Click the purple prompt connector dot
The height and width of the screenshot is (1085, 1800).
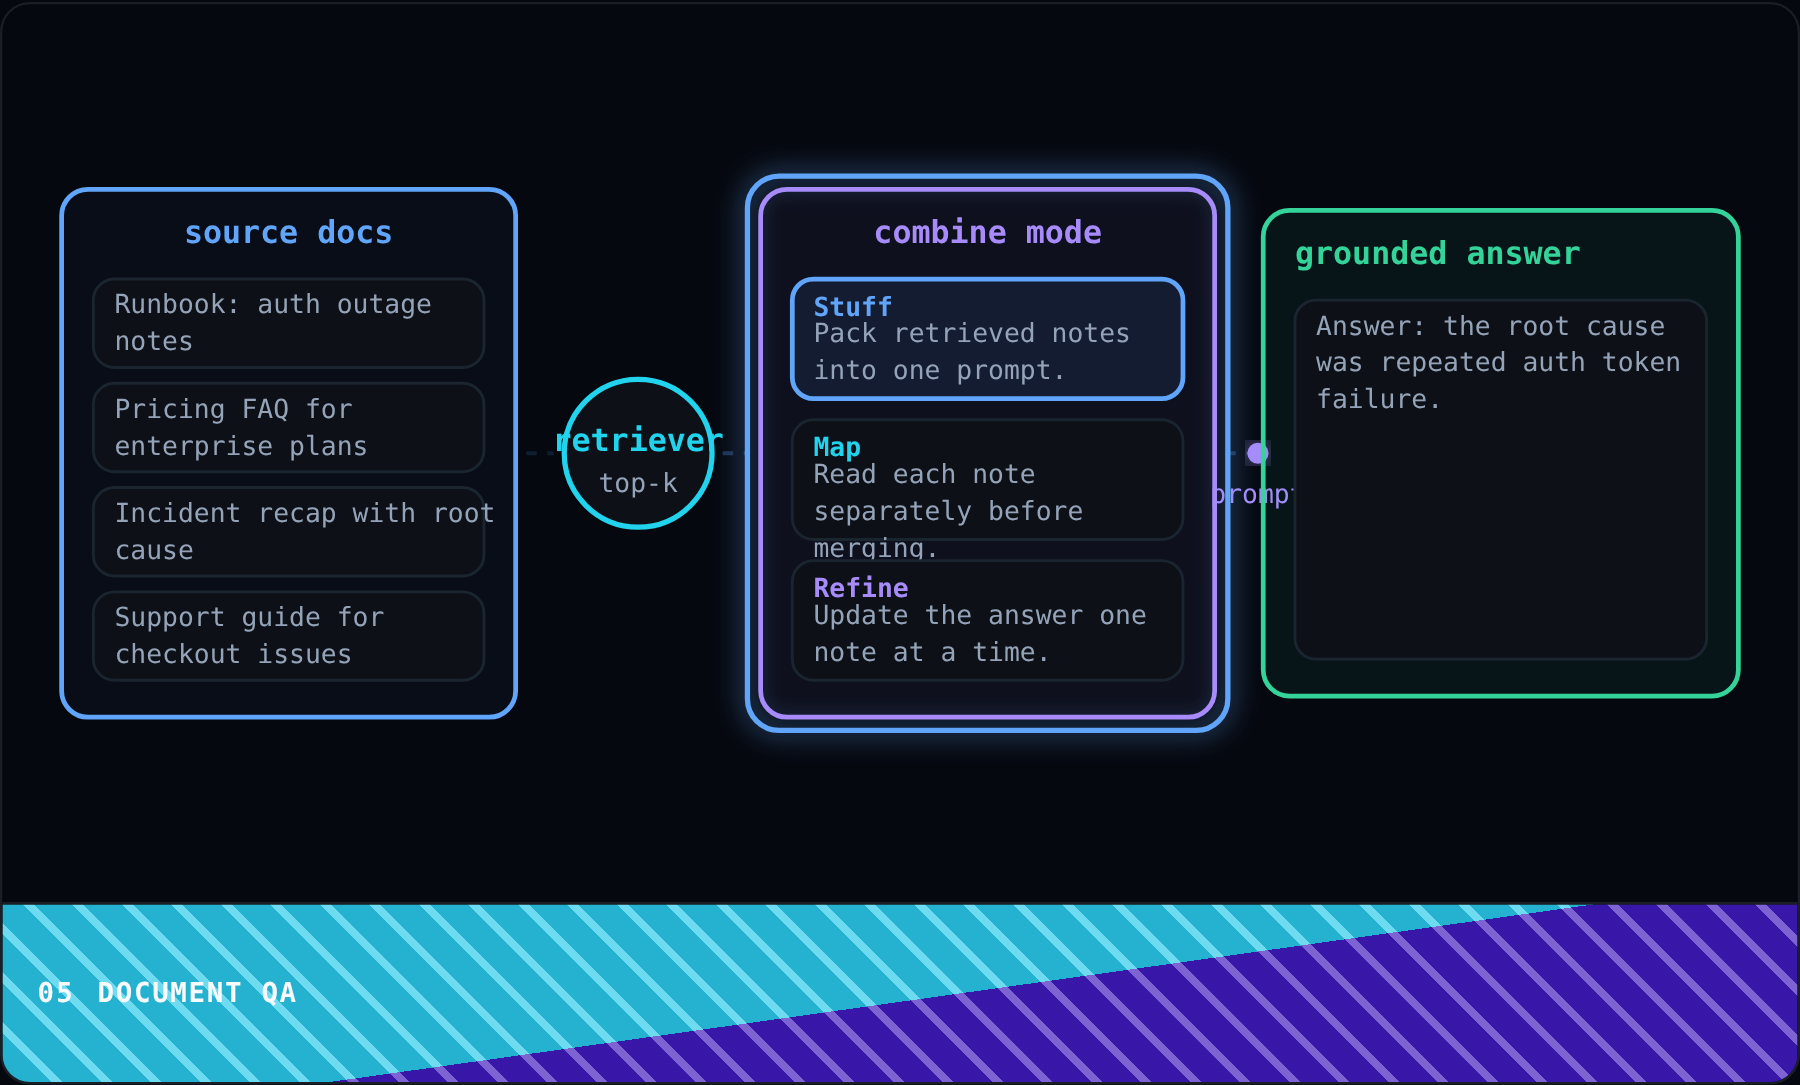tap(1257, 453)
